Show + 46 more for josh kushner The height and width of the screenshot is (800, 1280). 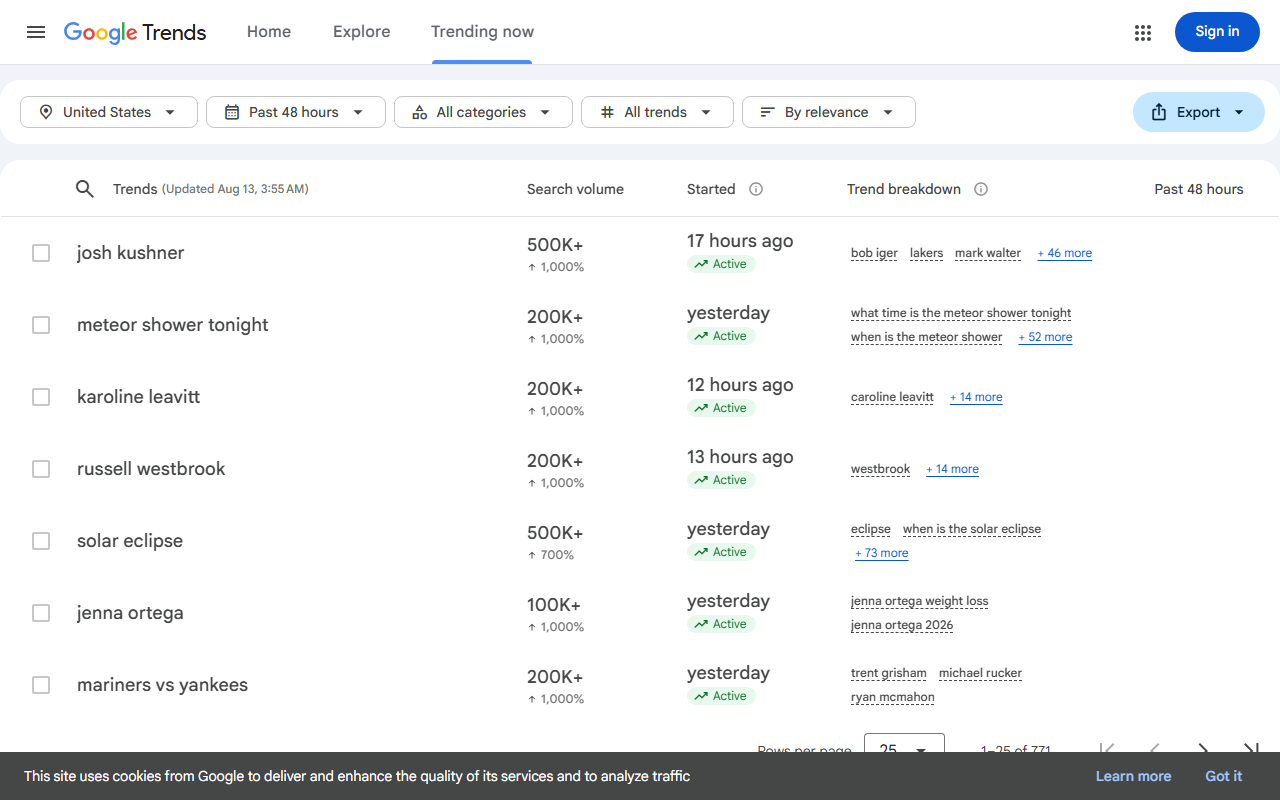point(1065,253)
